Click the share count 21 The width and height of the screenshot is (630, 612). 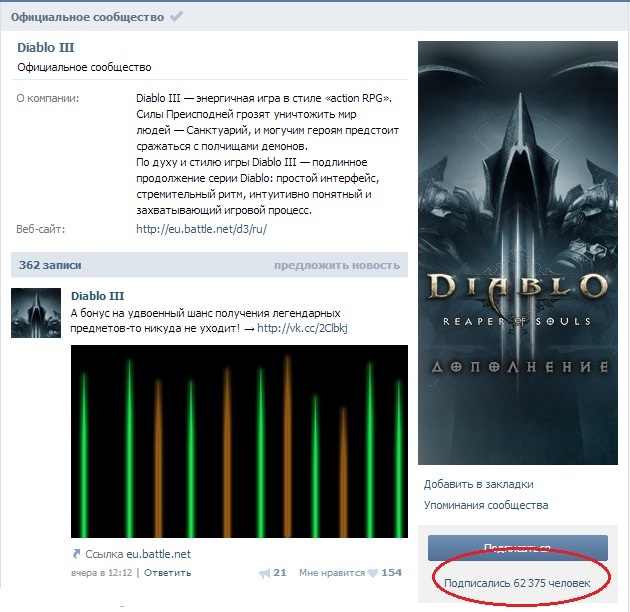[x=280, y=573]
